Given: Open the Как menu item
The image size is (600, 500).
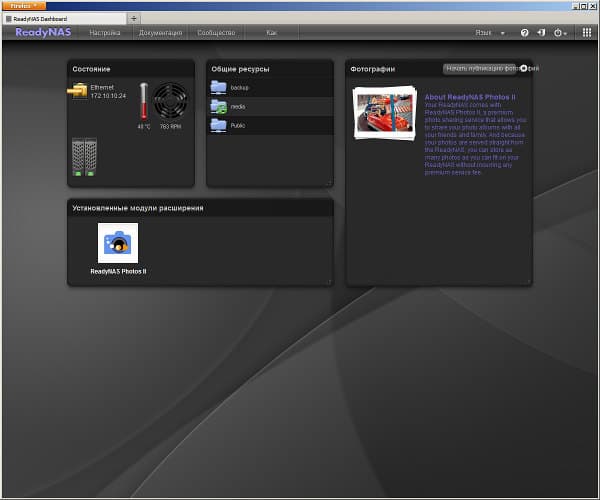Looking at the screenshot, I should [271, 33].
